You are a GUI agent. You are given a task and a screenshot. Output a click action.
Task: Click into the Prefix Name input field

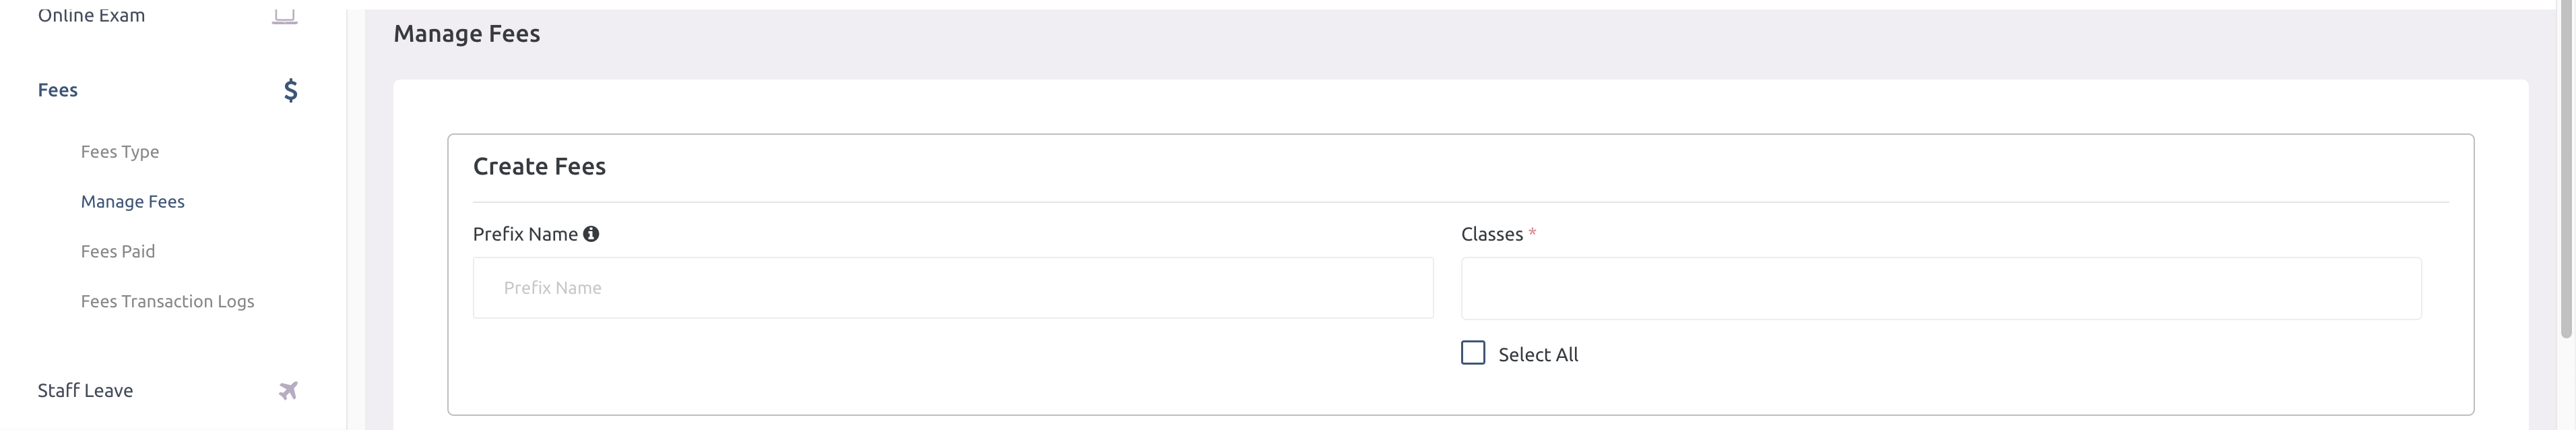pos(952,288)
